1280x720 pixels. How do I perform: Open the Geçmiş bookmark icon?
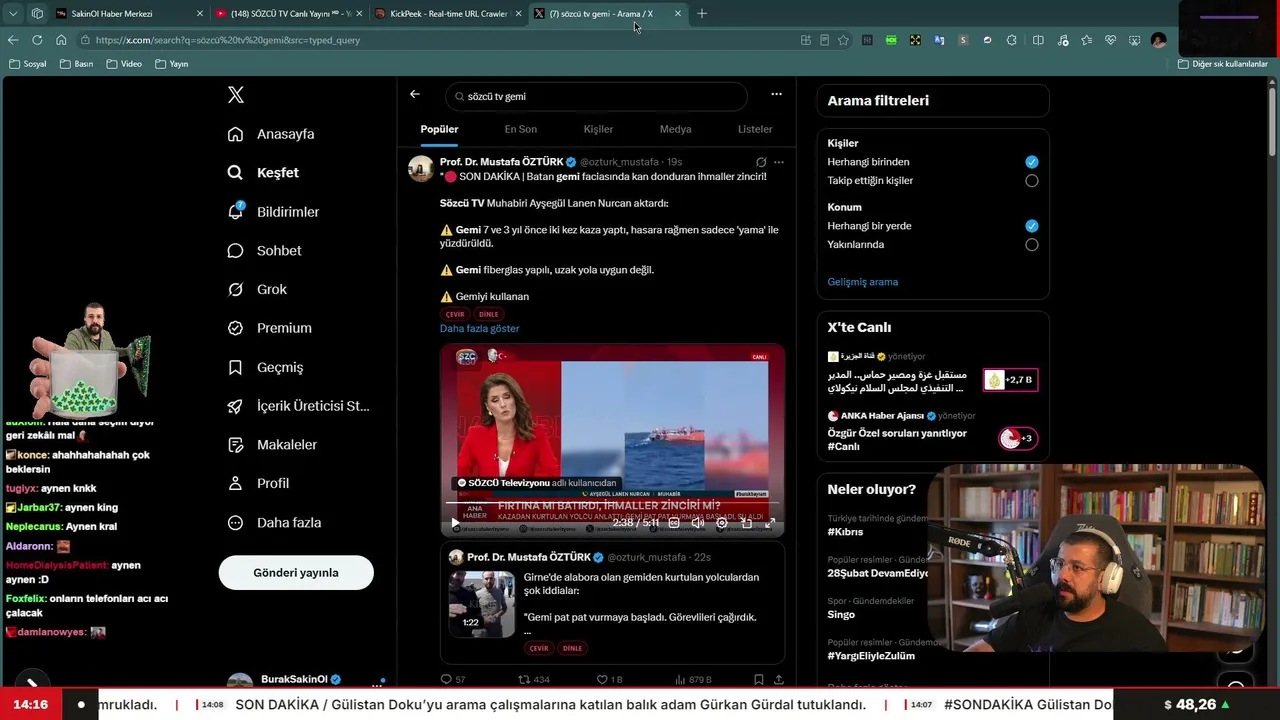(235, 367)
